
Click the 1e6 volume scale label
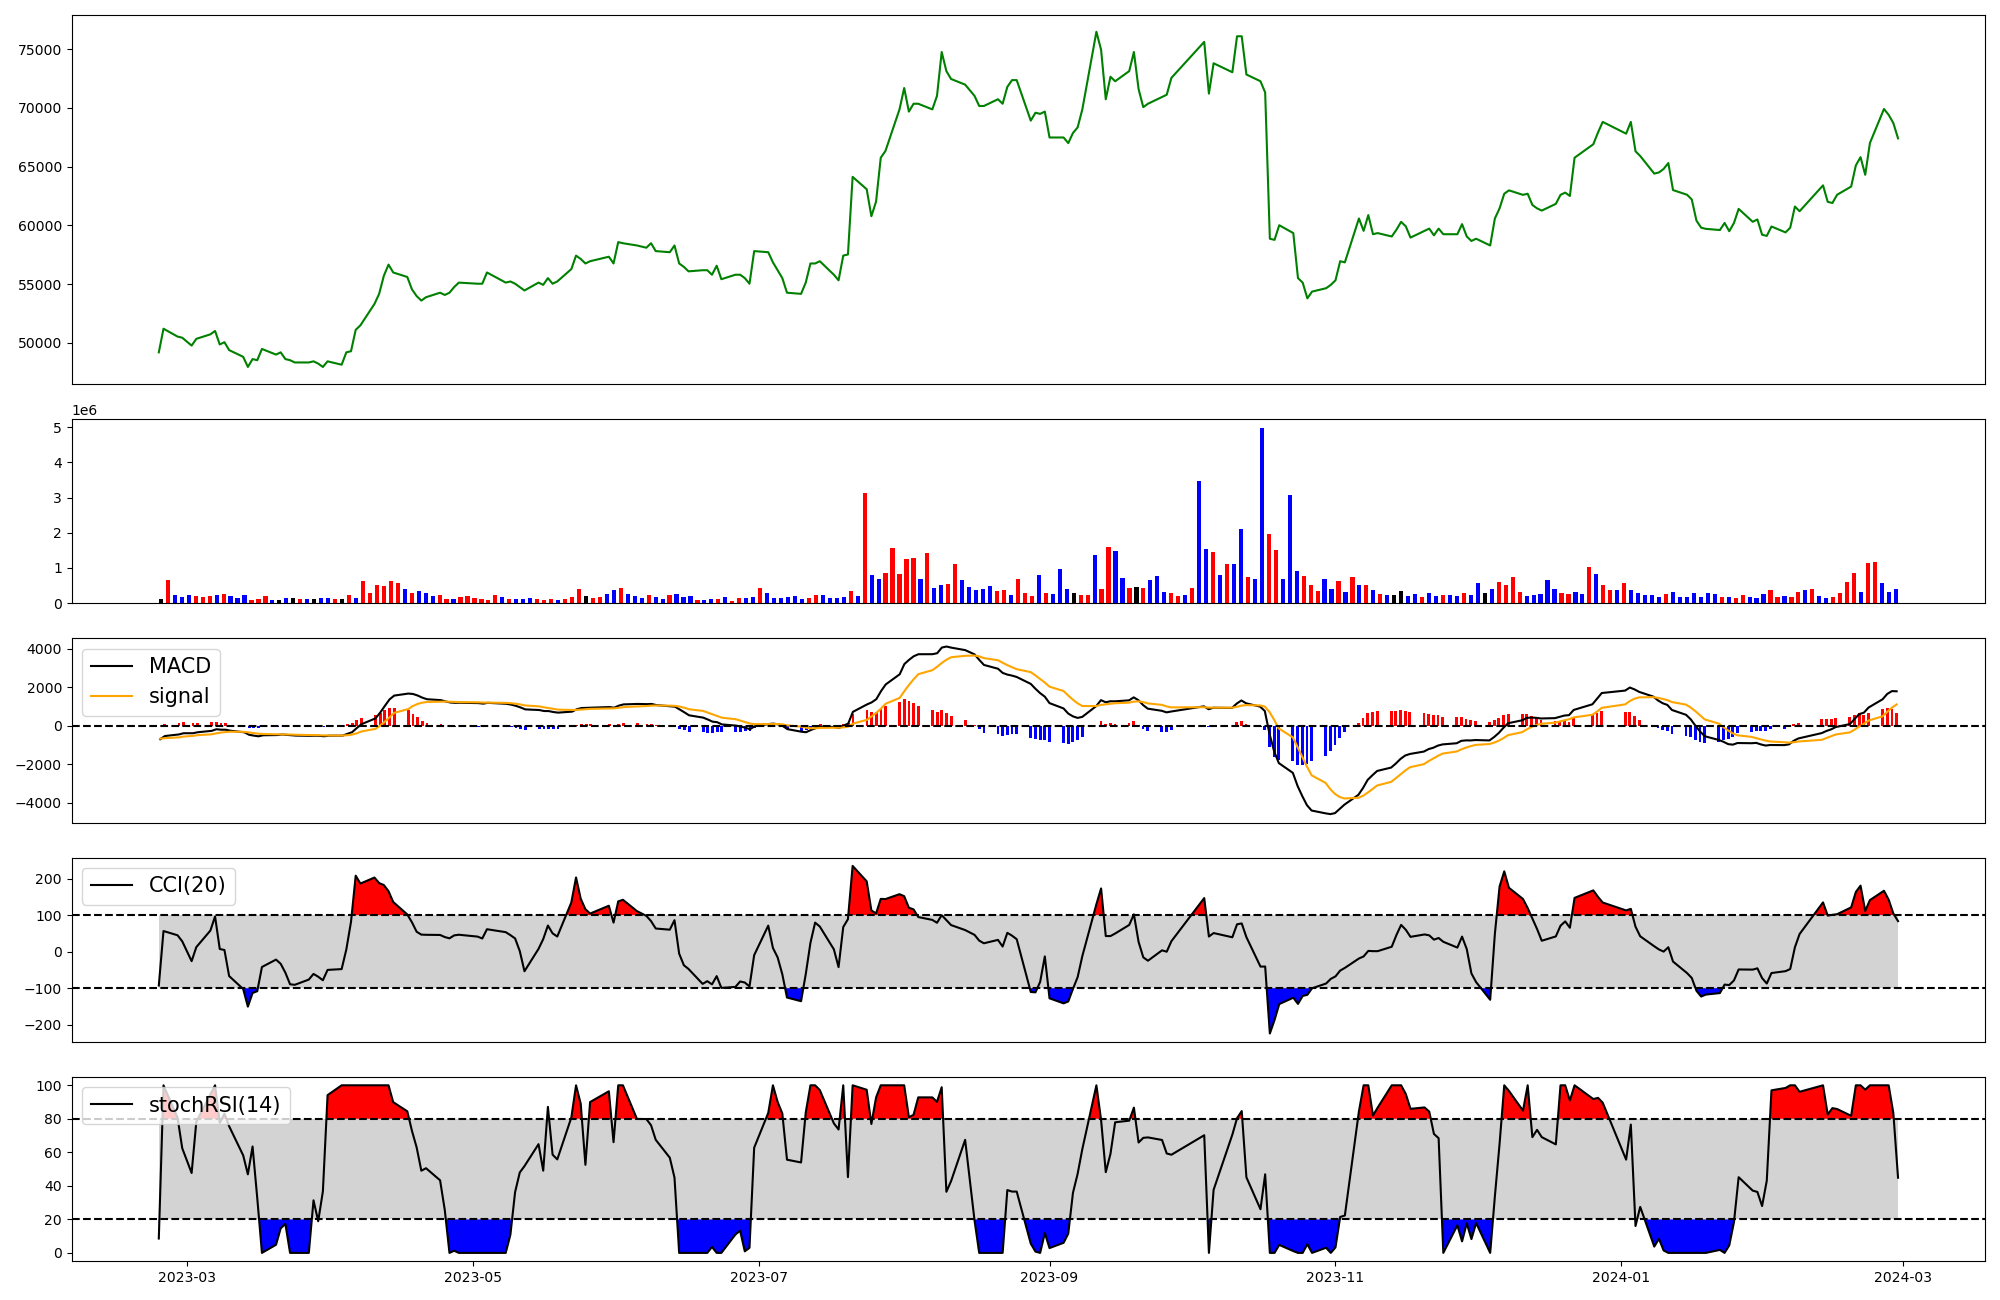click(84, 411)
